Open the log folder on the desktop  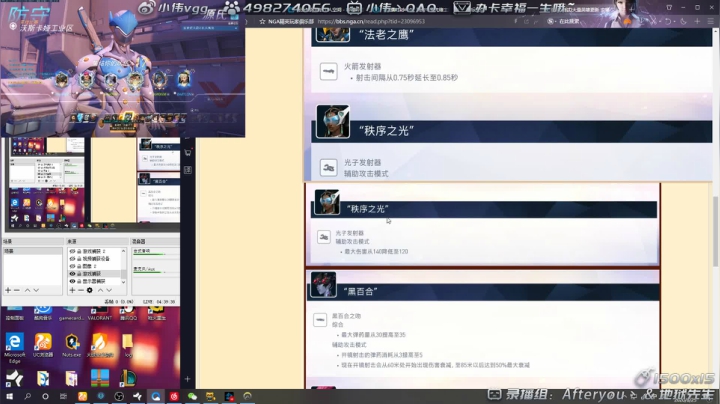[x=128, y=346]
